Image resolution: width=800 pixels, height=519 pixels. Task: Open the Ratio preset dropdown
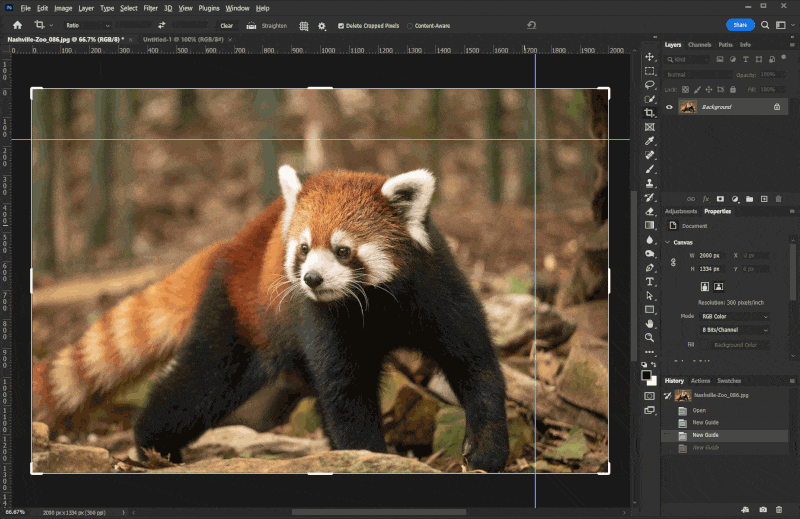[x=87, y=26]
